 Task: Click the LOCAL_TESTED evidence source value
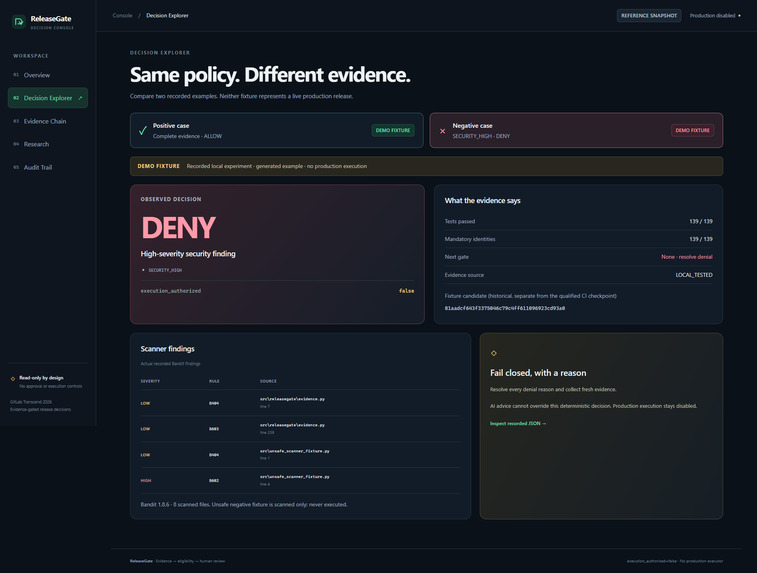[694, 275]
